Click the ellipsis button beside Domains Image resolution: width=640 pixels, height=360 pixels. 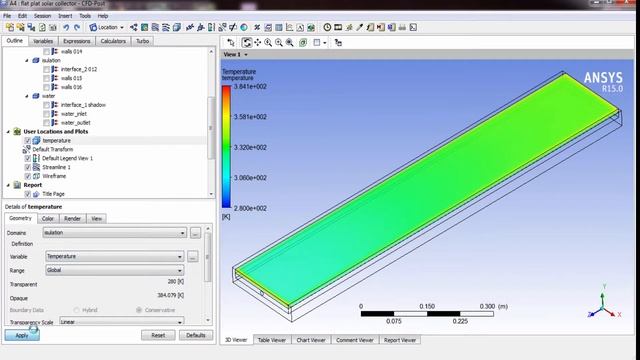click(196, 233)
